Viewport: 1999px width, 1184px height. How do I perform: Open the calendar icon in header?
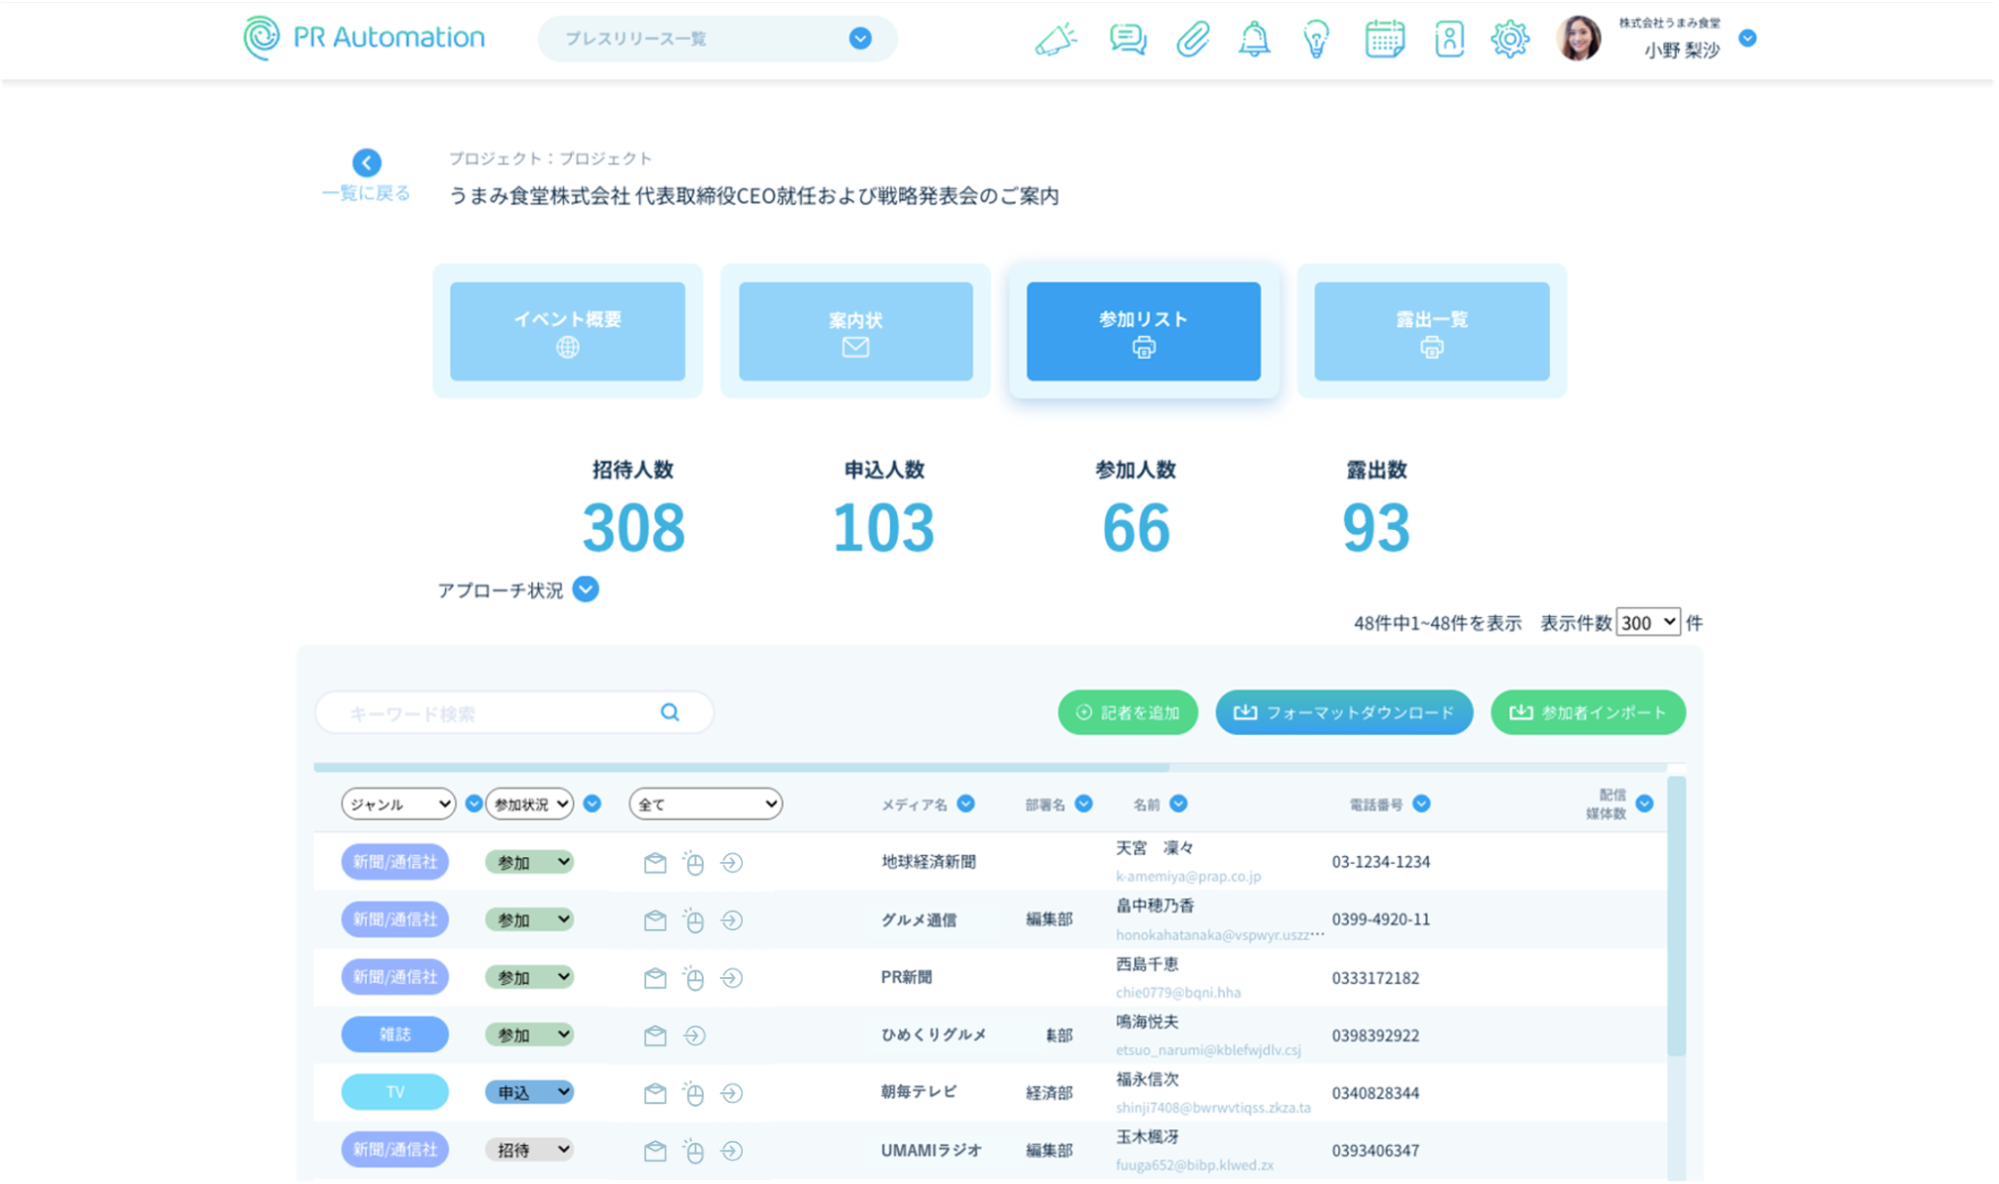[x=1384, y=40]
